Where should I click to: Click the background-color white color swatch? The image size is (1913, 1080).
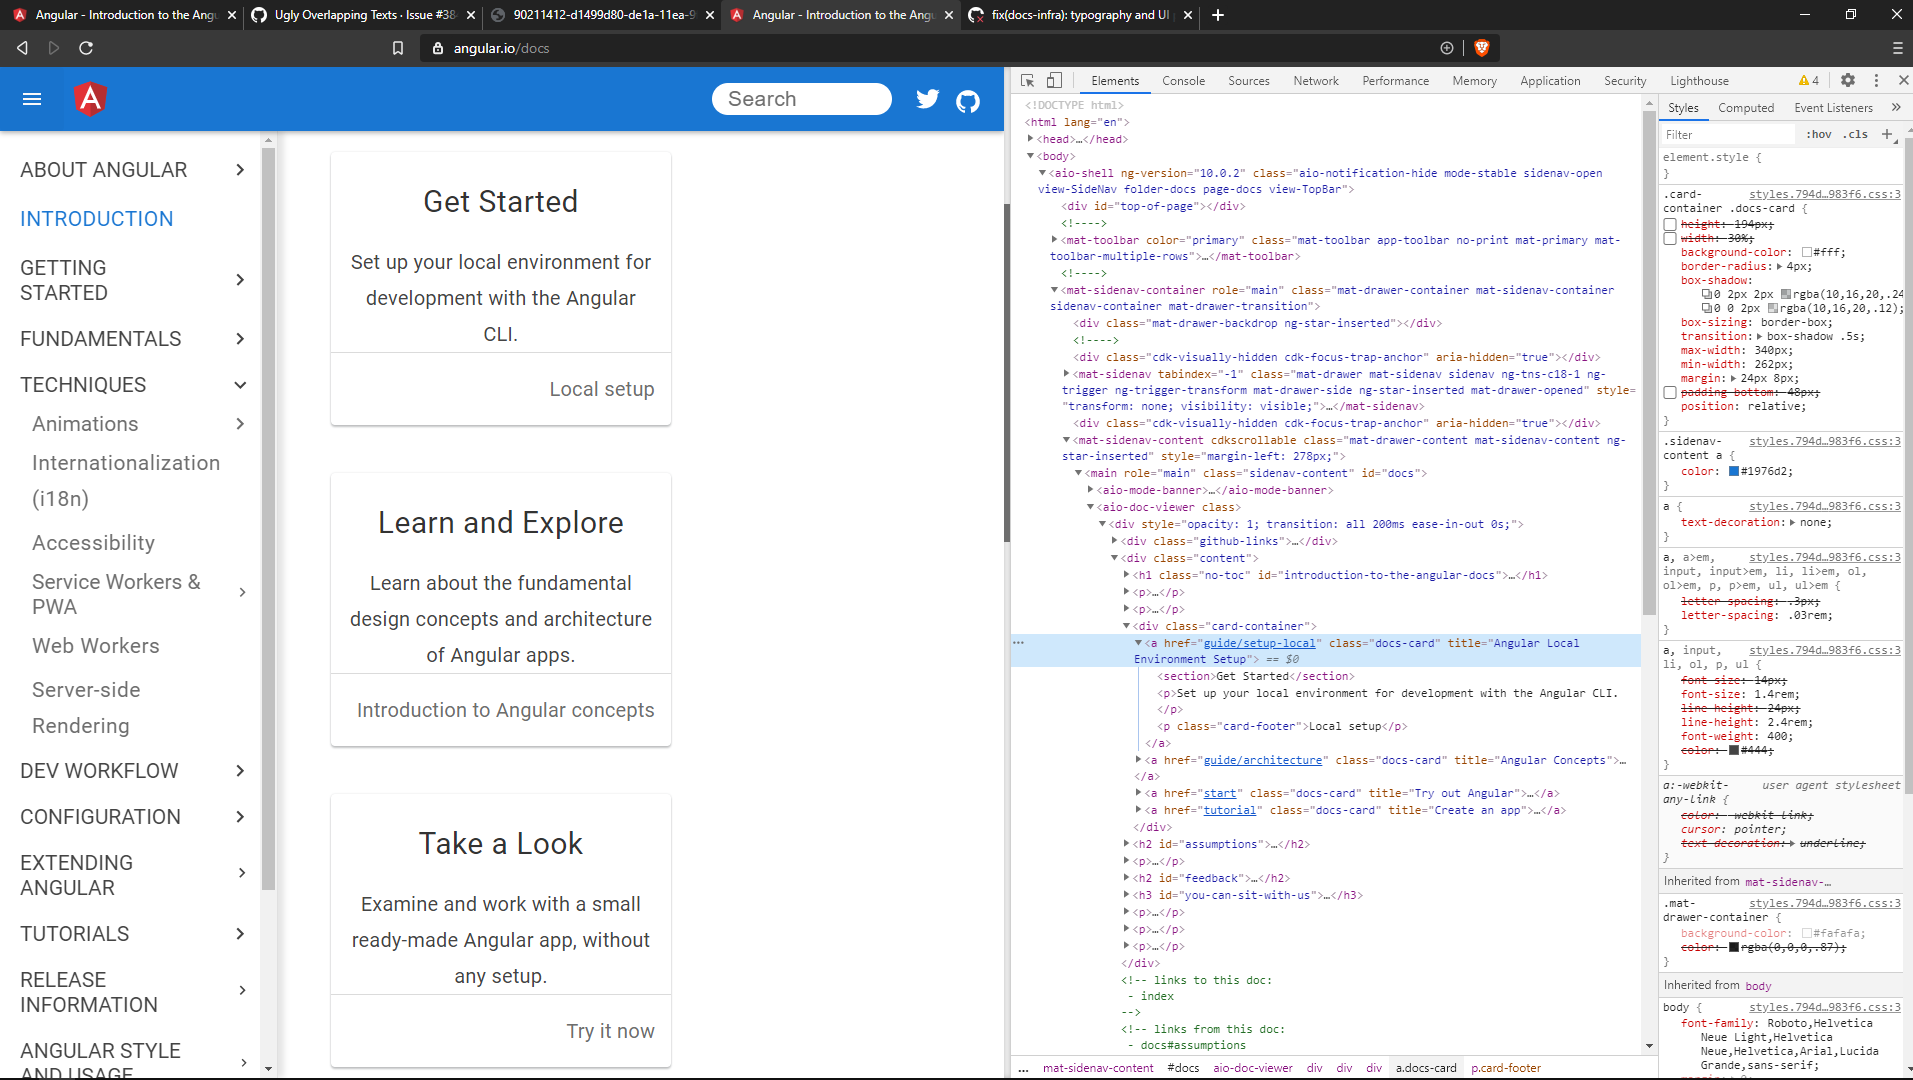[1808, 252]
